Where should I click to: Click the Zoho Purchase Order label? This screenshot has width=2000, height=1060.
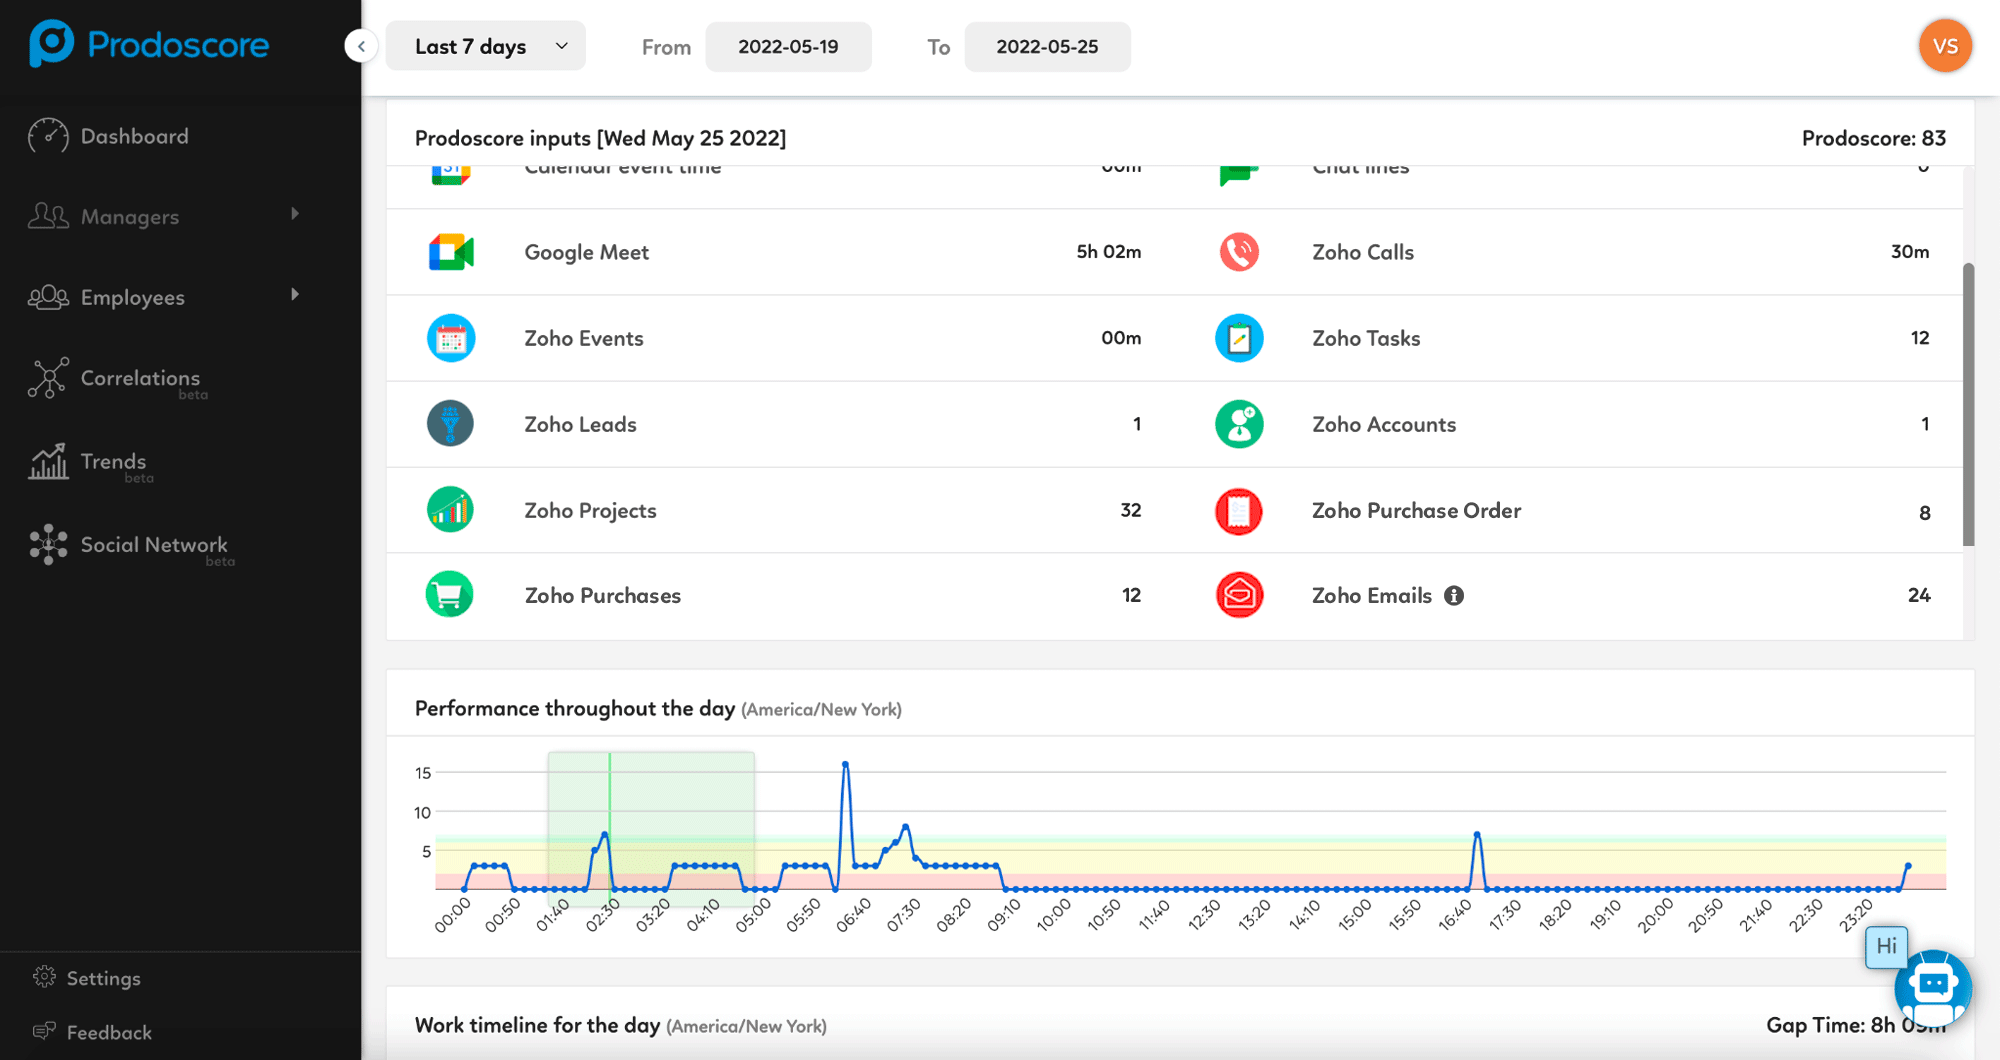pyautogui.click(x=1416, y=510)
